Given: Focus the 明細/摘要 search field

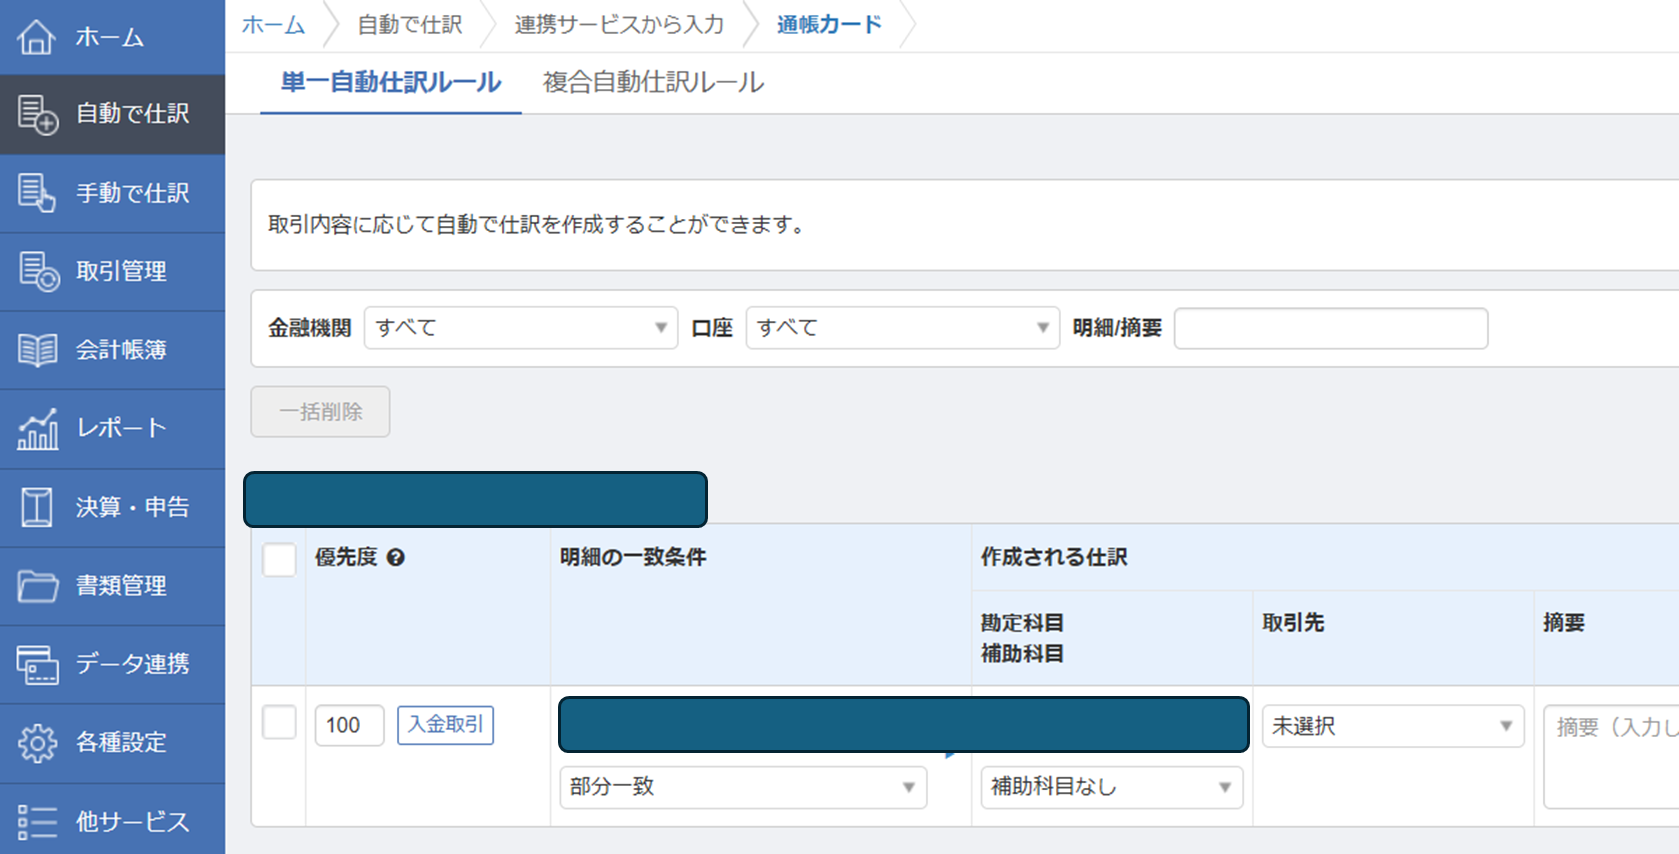Looking at the screenshot, I should 1330,328.
